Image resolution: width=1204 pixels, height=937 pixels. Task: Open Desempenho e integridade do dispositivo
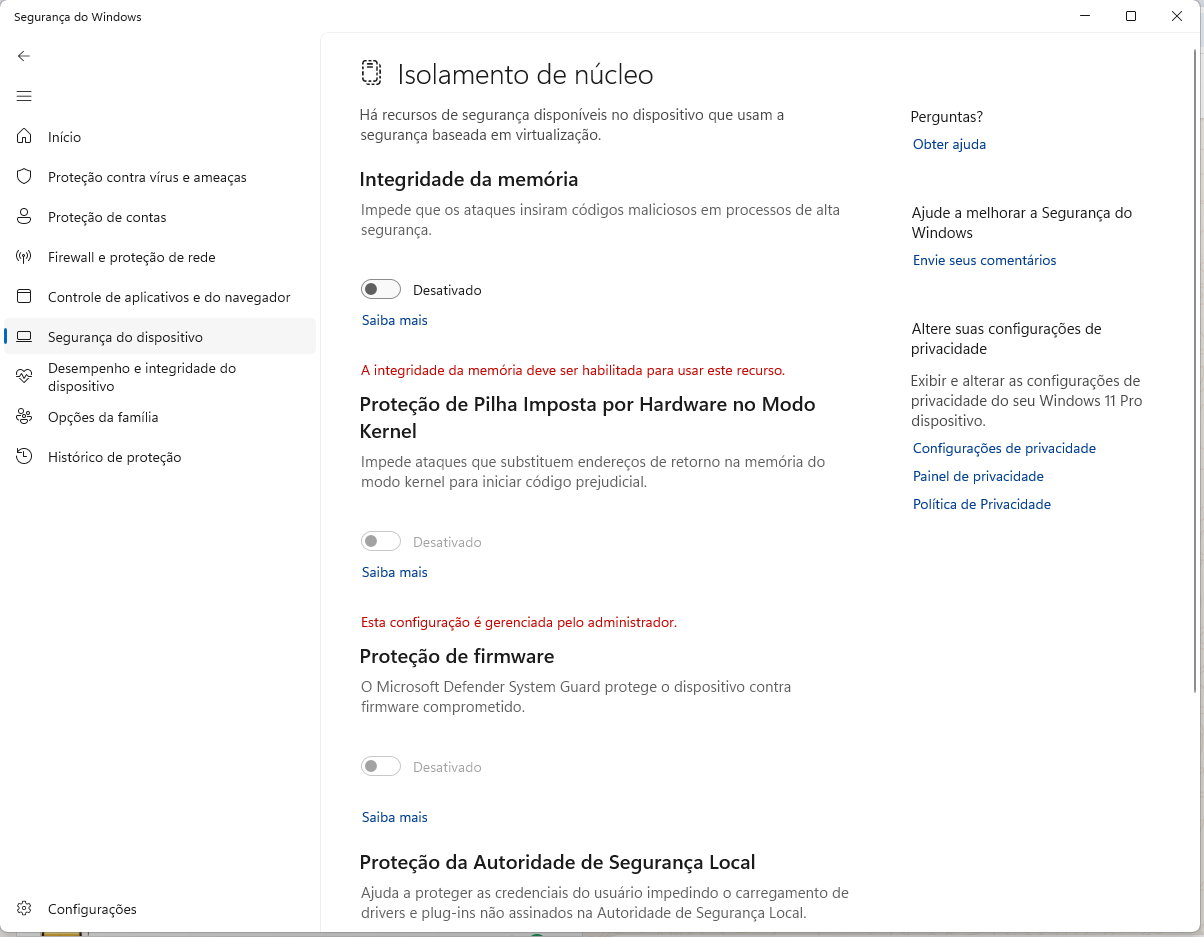[160, 377]
